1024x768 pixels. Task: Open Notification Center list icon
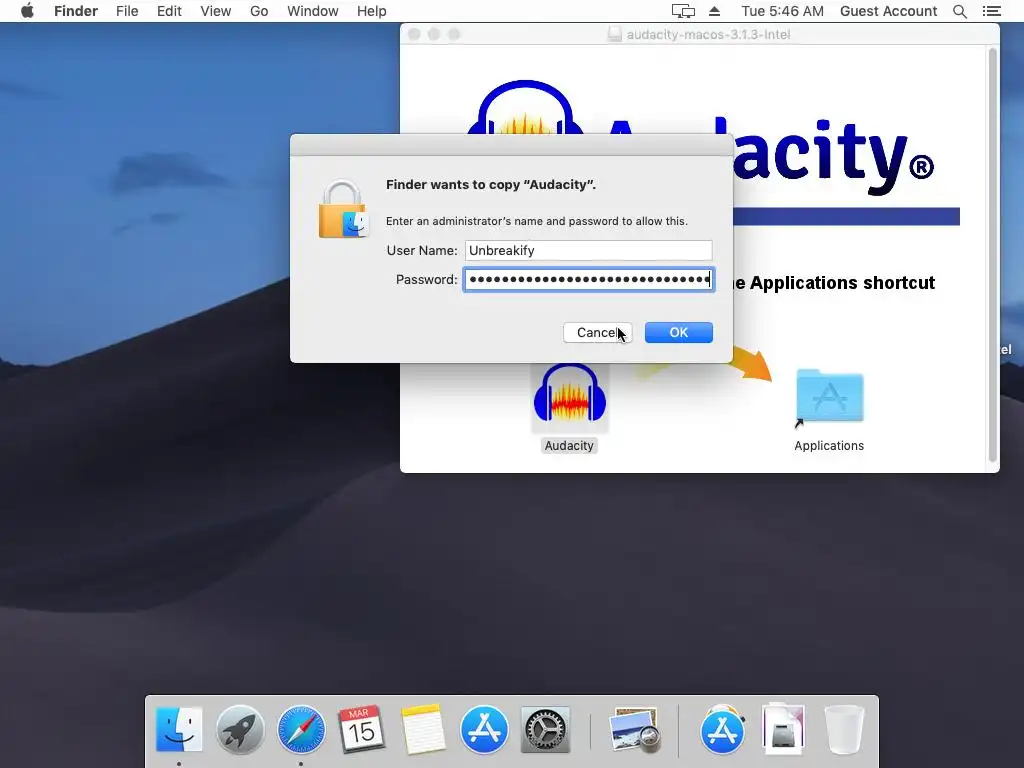(x=991, y=11)
